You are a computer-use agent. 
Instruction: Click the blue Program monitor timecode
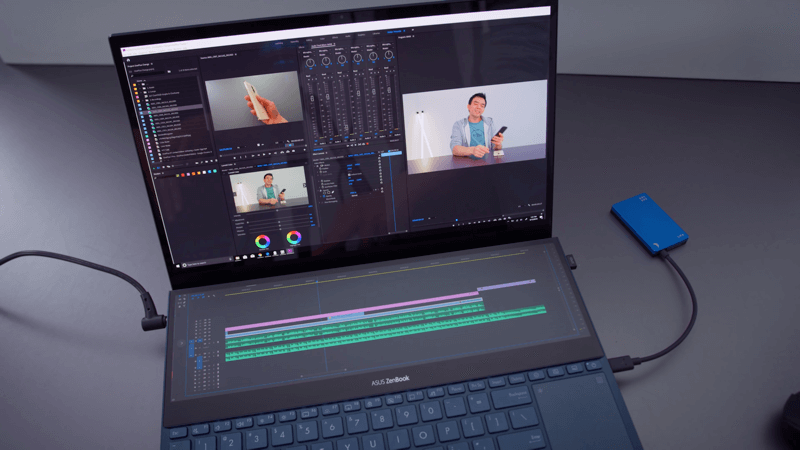(x=418, y=220)
